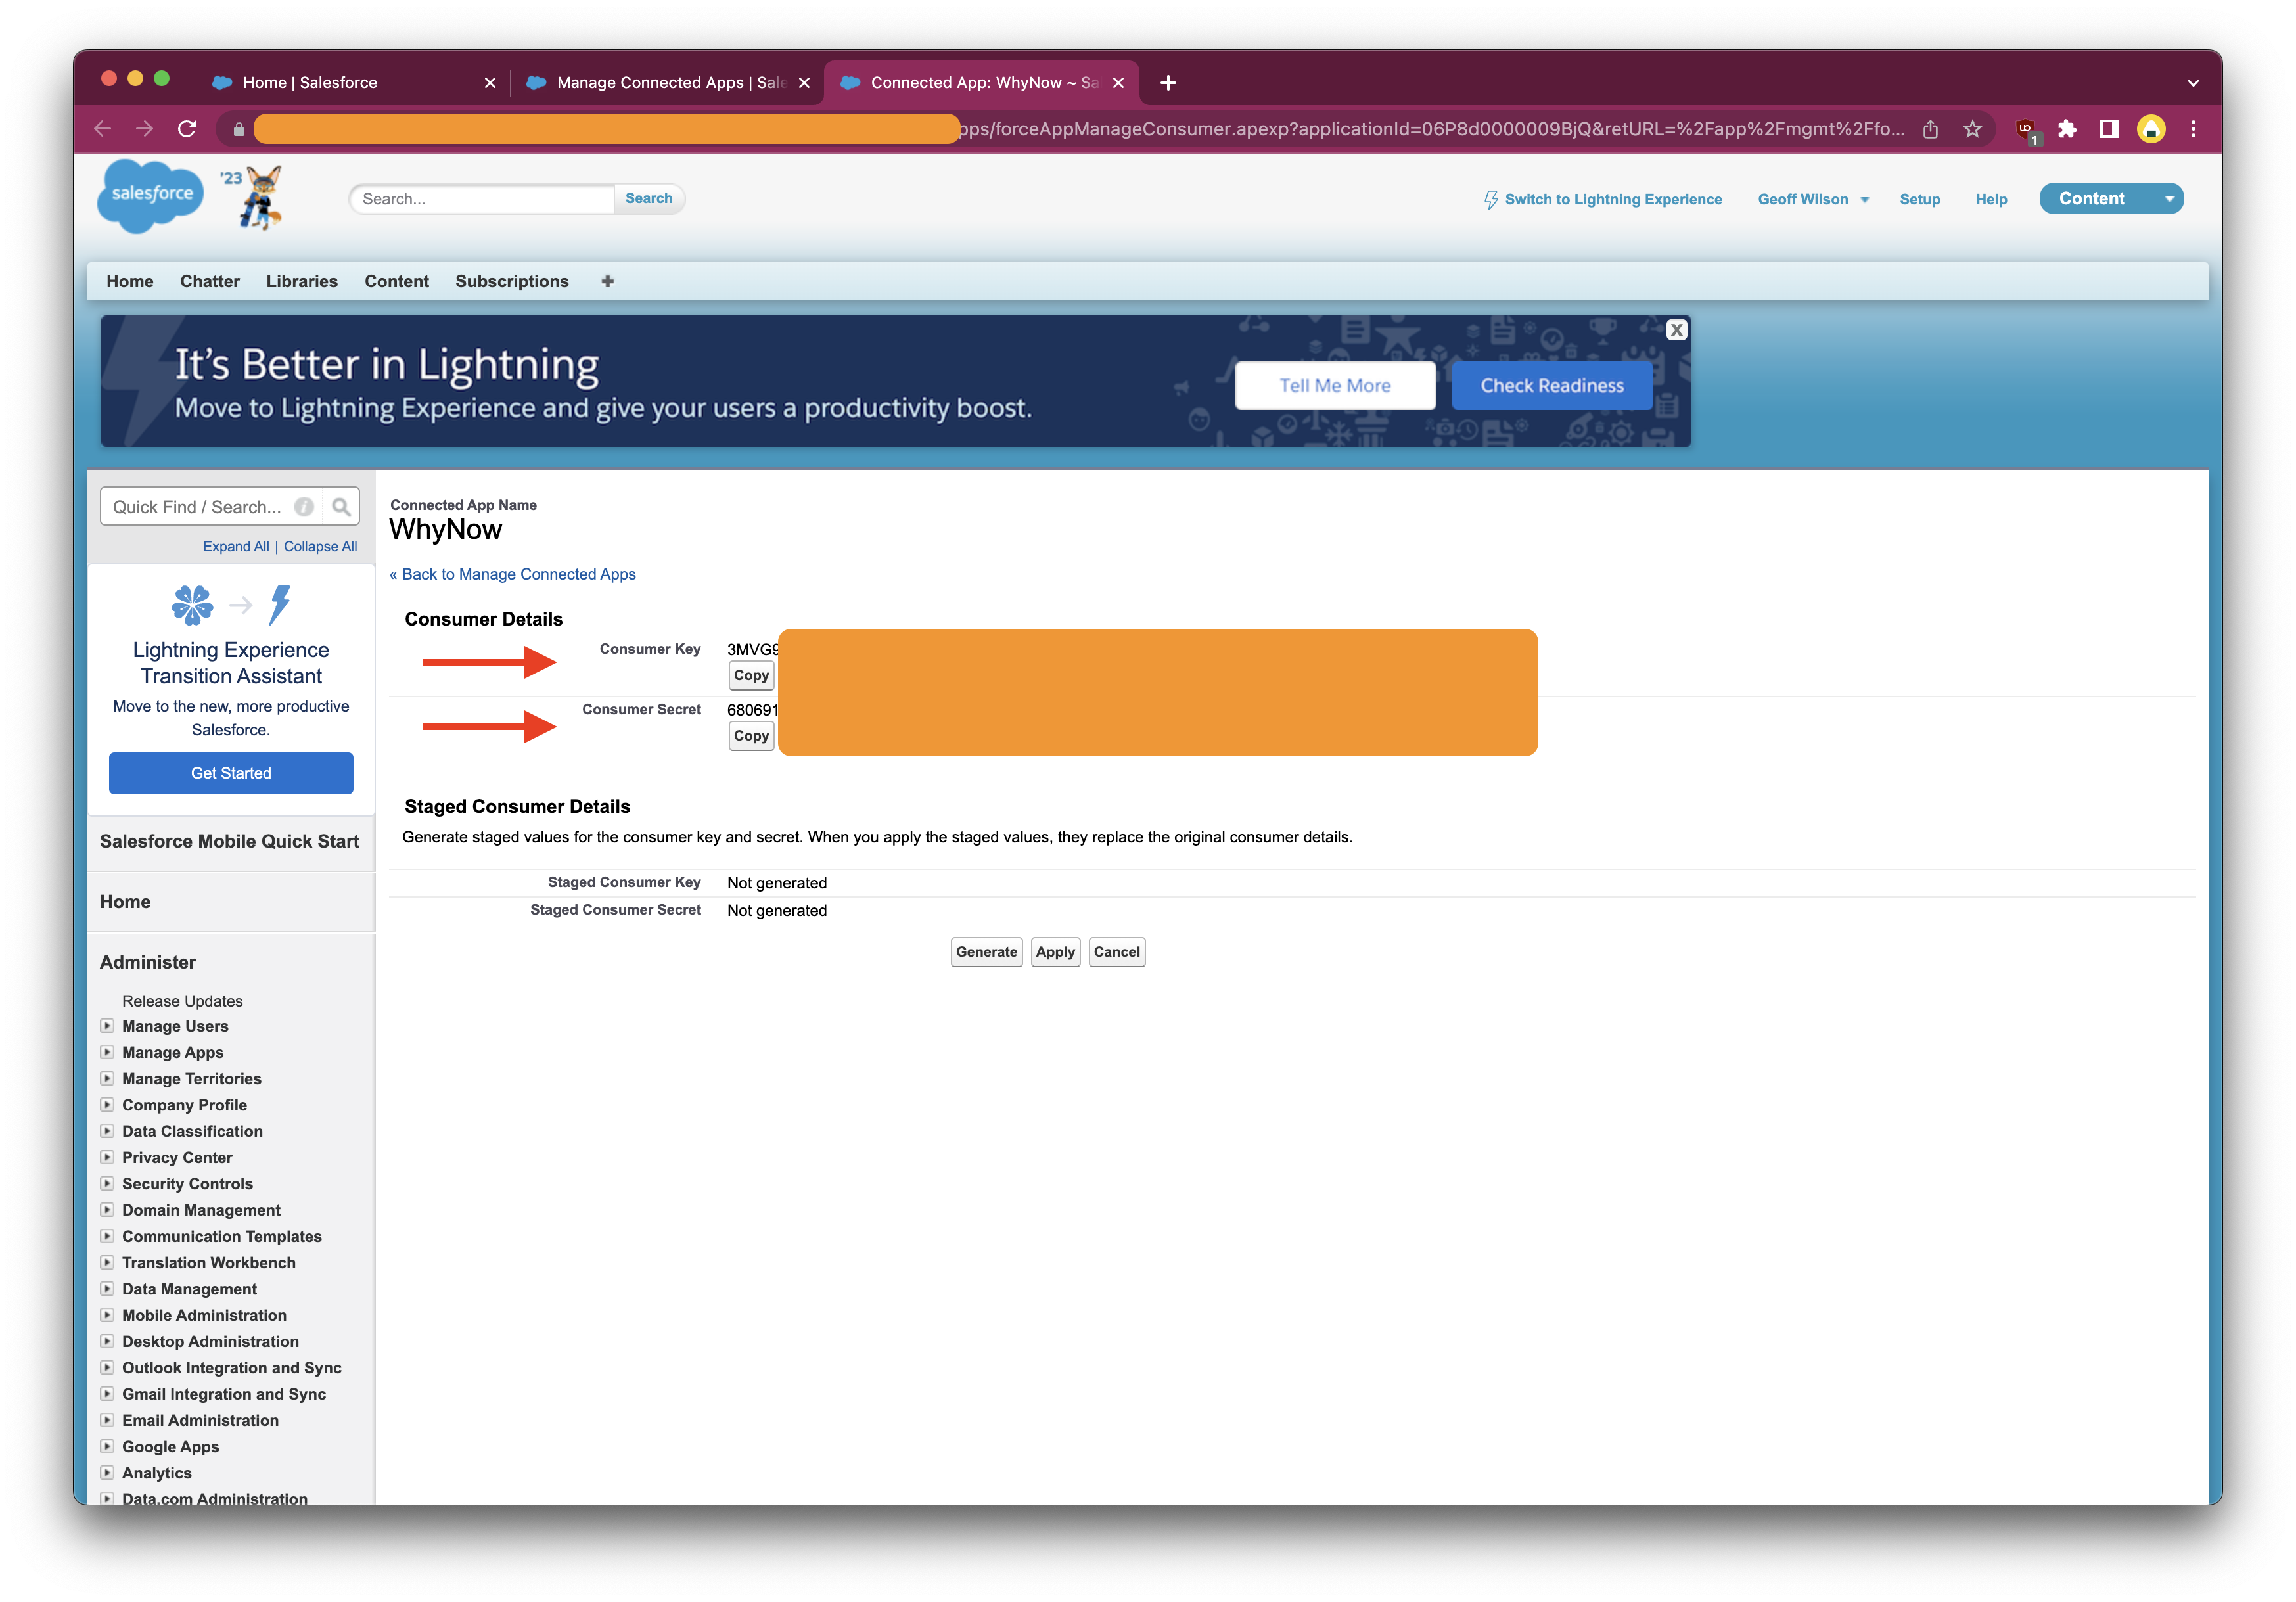The width and height of the screenshot is (2296, 1602).
Task: Expand Manage Apps tree node
Action: pyautogui.click(x=107, y=1052)
